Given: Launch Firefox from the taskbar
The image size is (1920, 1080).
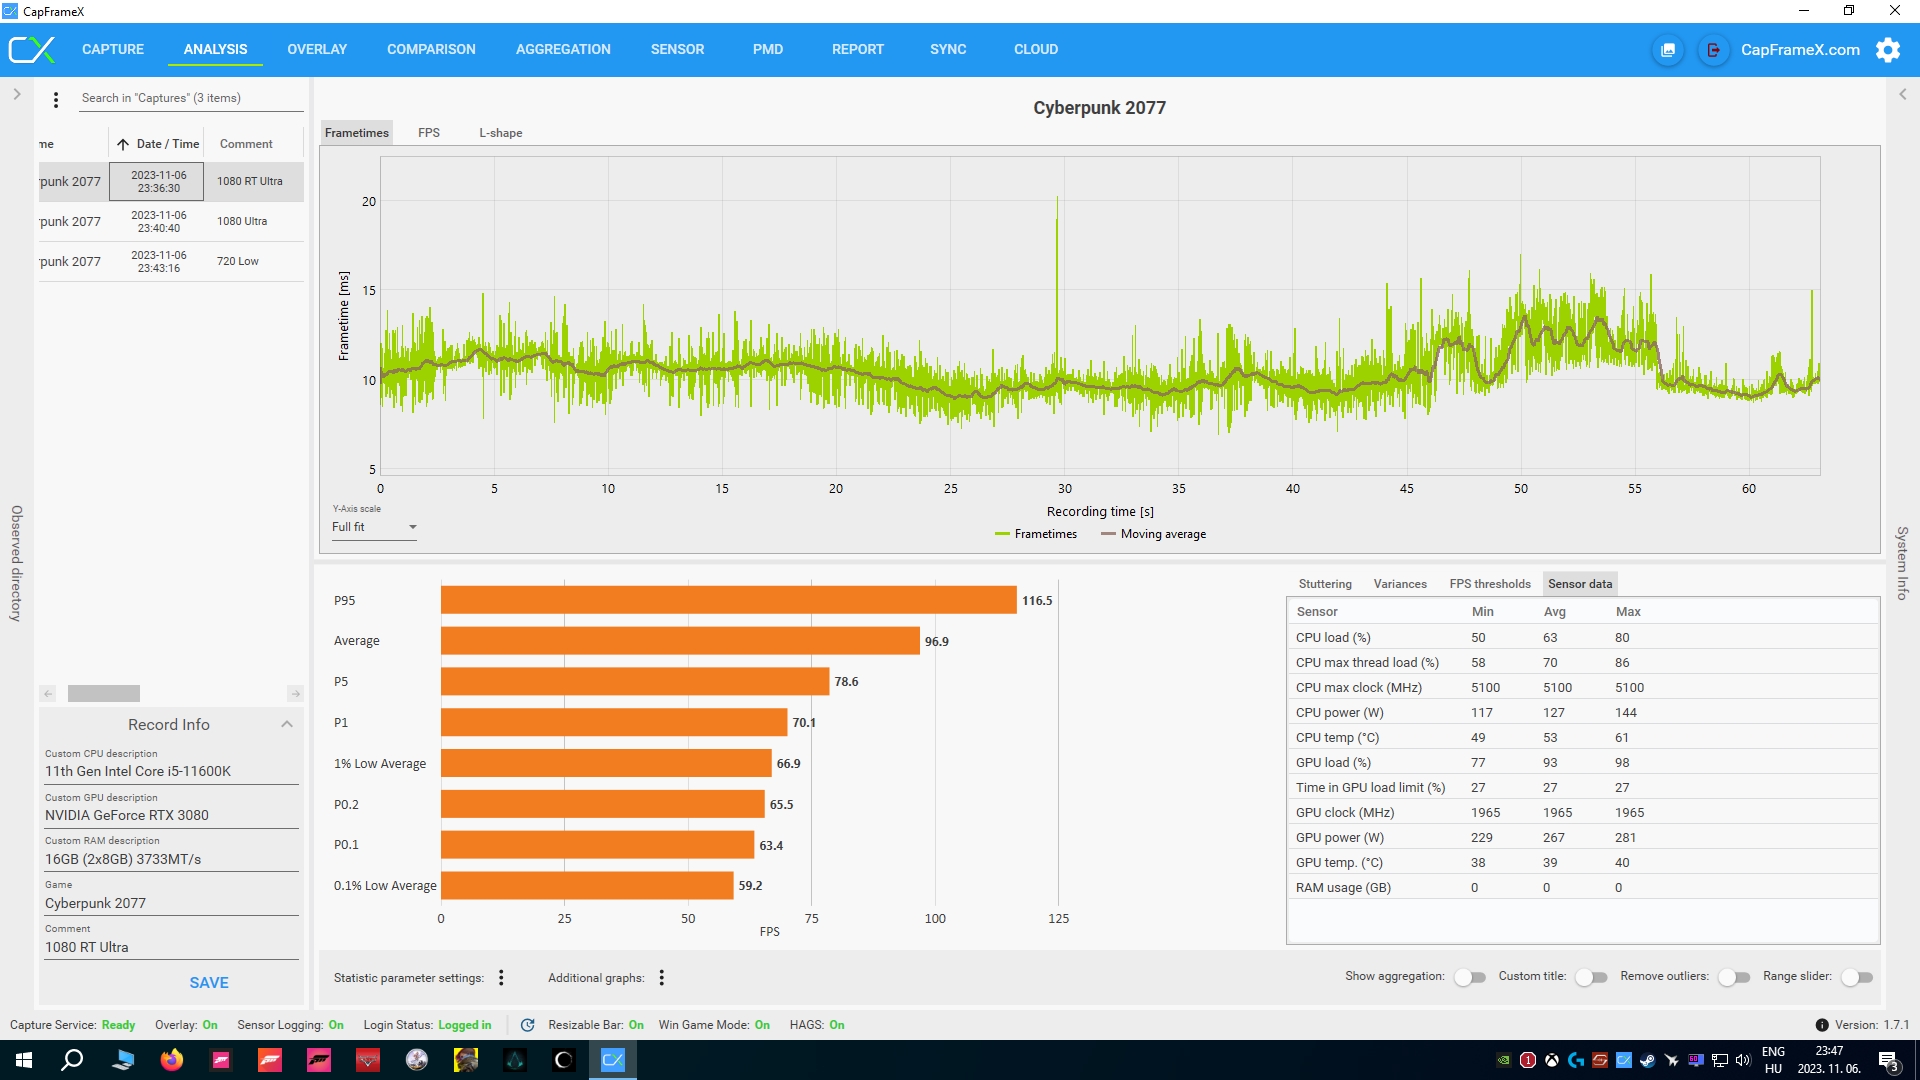Looking at the screenshot, I should [x=172, y=1060].
